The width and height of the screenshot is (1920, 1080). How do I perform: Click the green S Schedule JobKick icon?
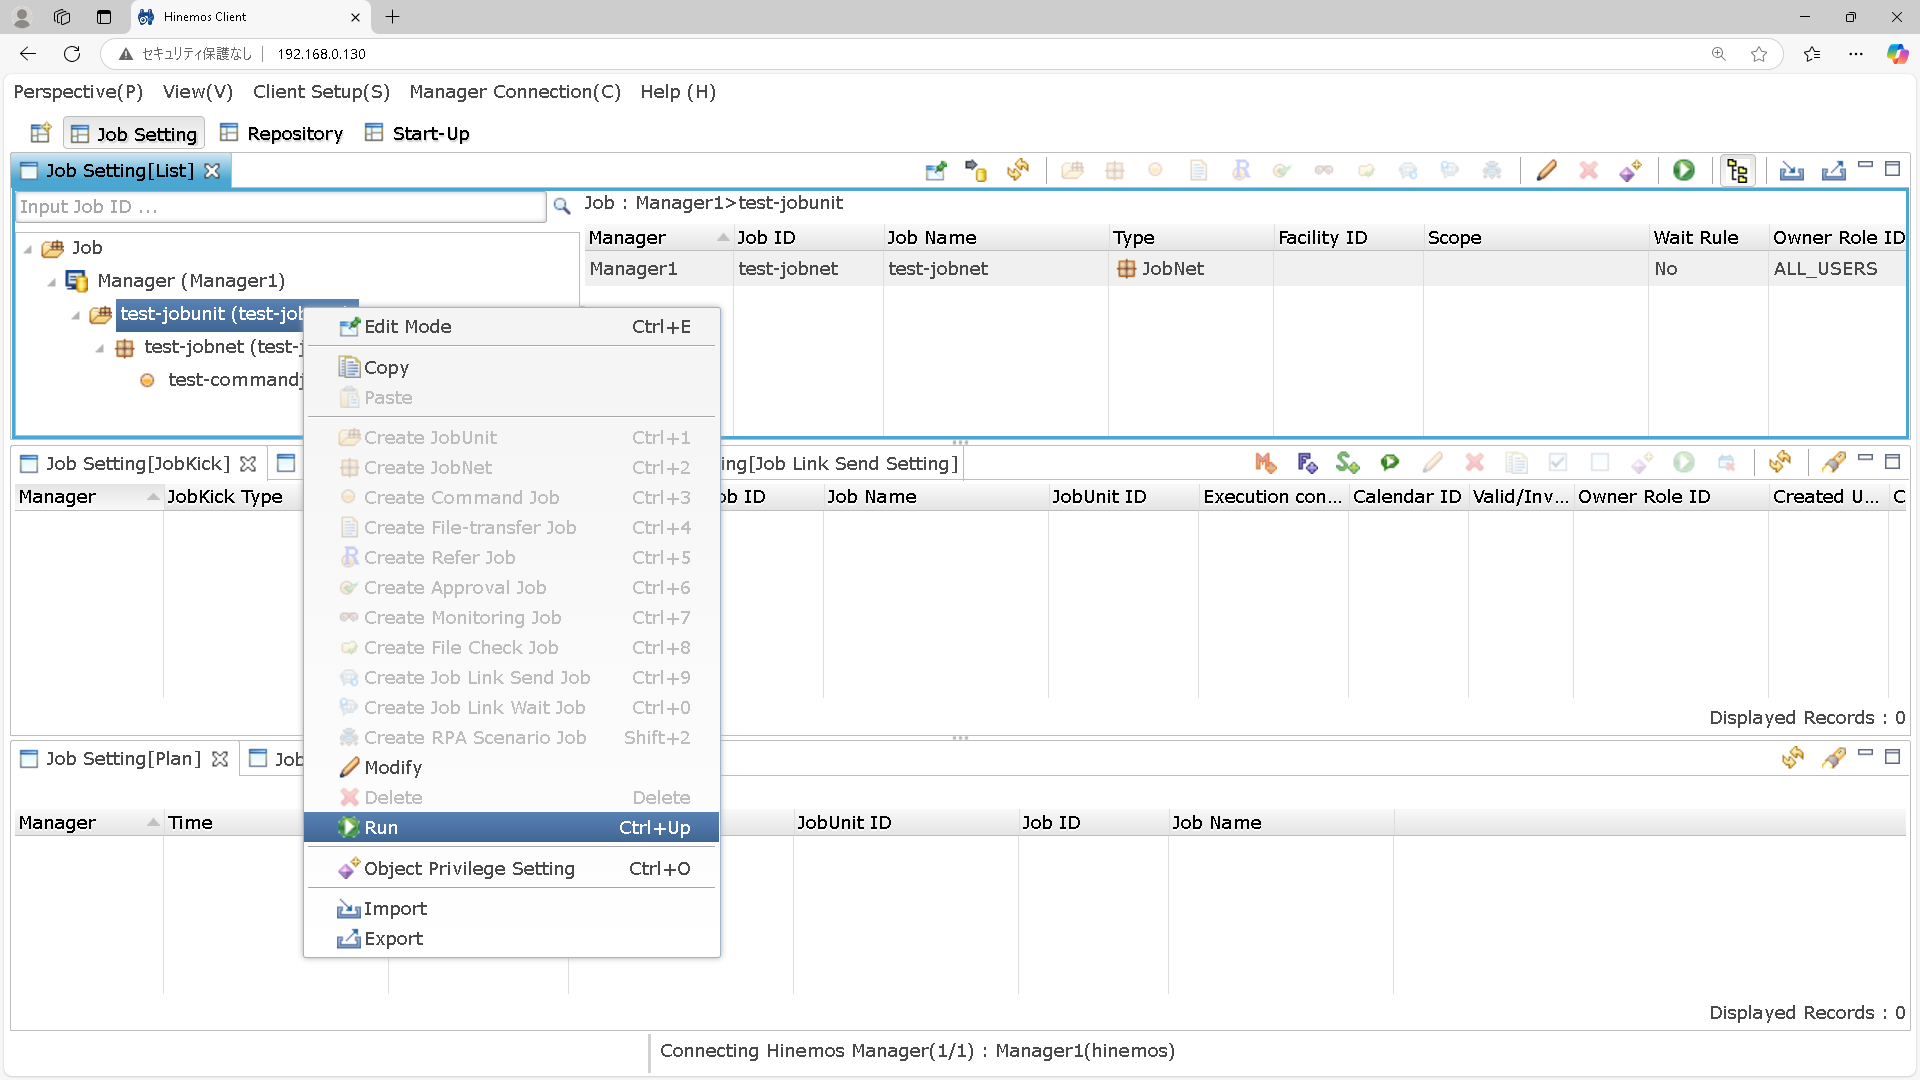click(x=1348, y=463)
